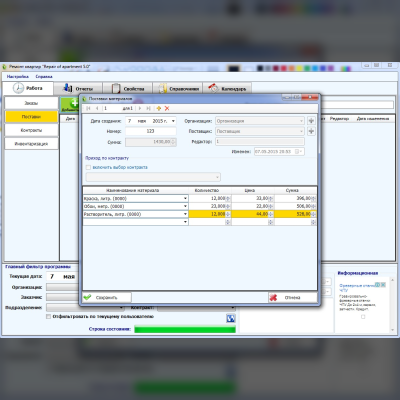Click the Сохранить save button
The image size is (400, 400).
[x=107, y=297]
